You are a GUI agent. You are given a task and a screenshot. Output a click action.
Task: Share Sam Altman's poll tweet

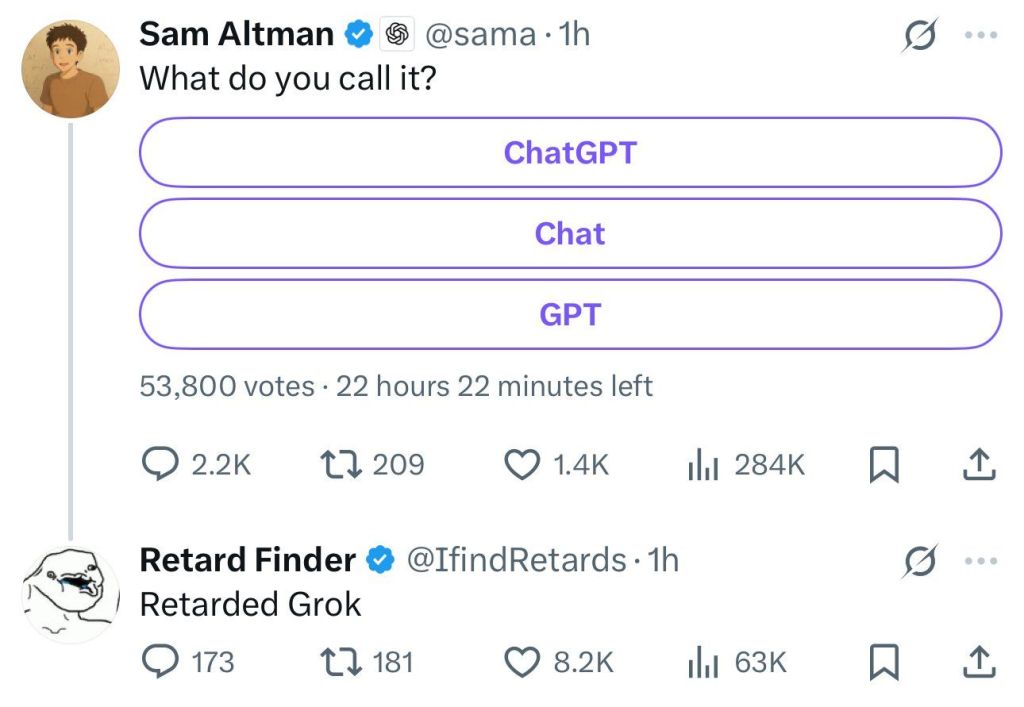click(979, 465)
